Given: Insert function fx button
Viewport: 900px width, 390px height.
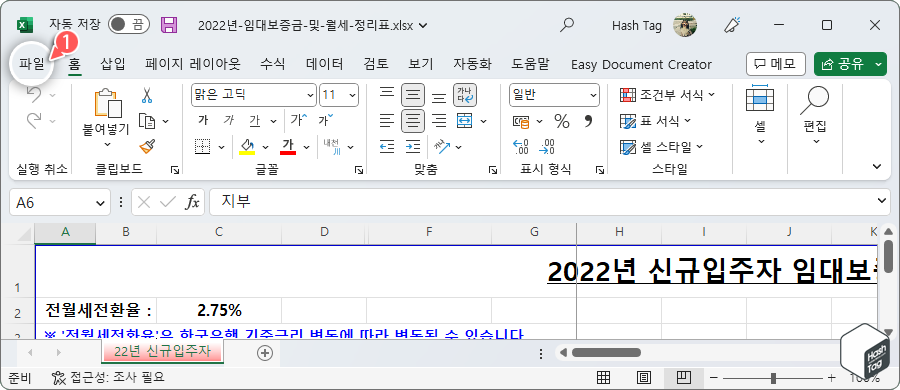Looking at the screenshot, I should [x=192, y=202].
